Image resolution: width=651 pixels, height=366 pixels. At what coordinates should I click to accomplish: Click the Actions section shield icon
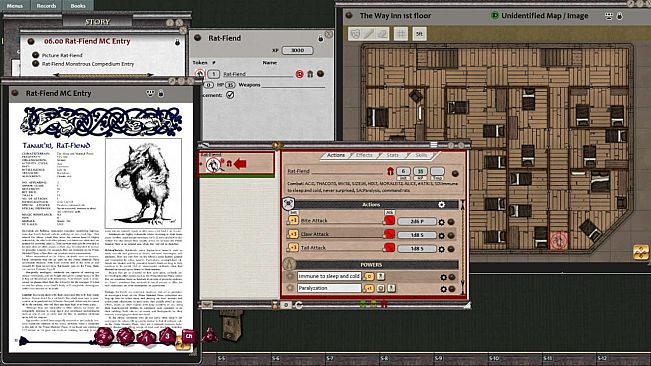[289, 204]
